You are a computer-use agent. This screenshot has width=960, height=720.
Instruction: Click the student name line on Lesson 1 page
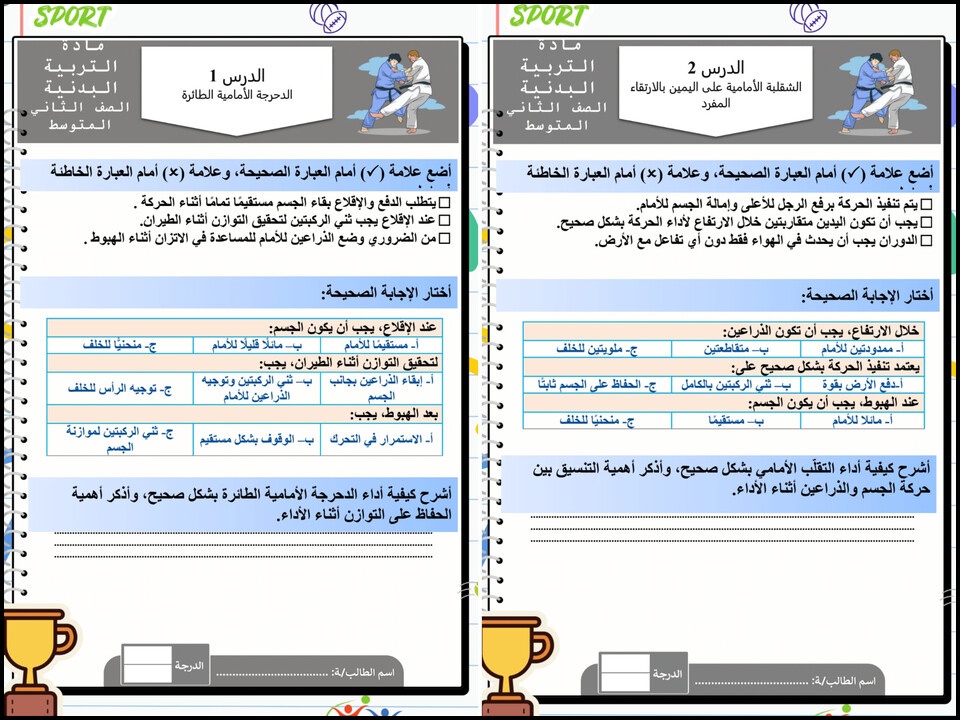pyautogui.click(x=272, y=675)
